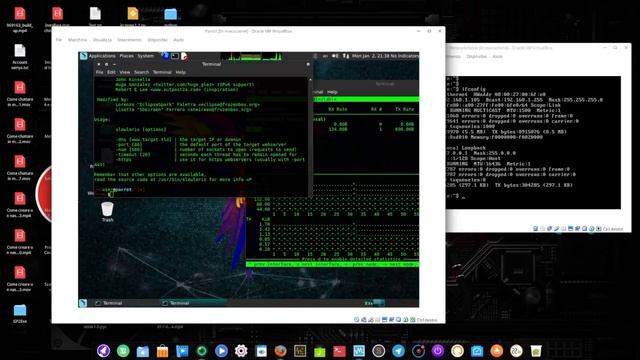The image size is (640, 360).
Task: Open Visualizza menu in Parrot VirtualBox window
Action: (102, 40)
